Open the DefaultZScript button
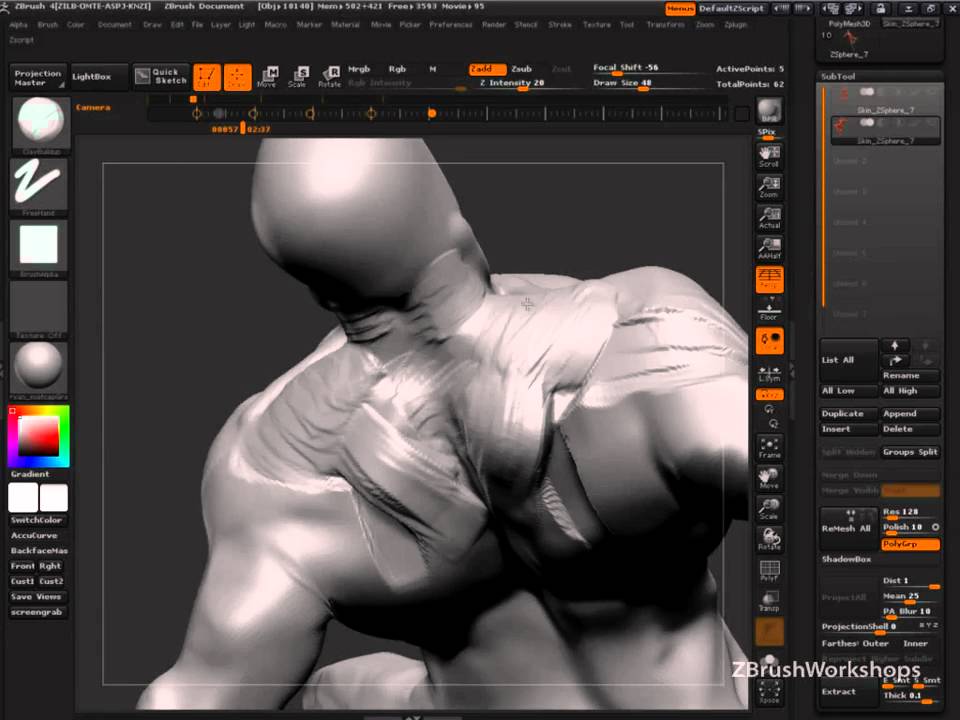Image resolution: width=960 pixels, height=720 pixels. pyautogui.click(x=732, y=9)
